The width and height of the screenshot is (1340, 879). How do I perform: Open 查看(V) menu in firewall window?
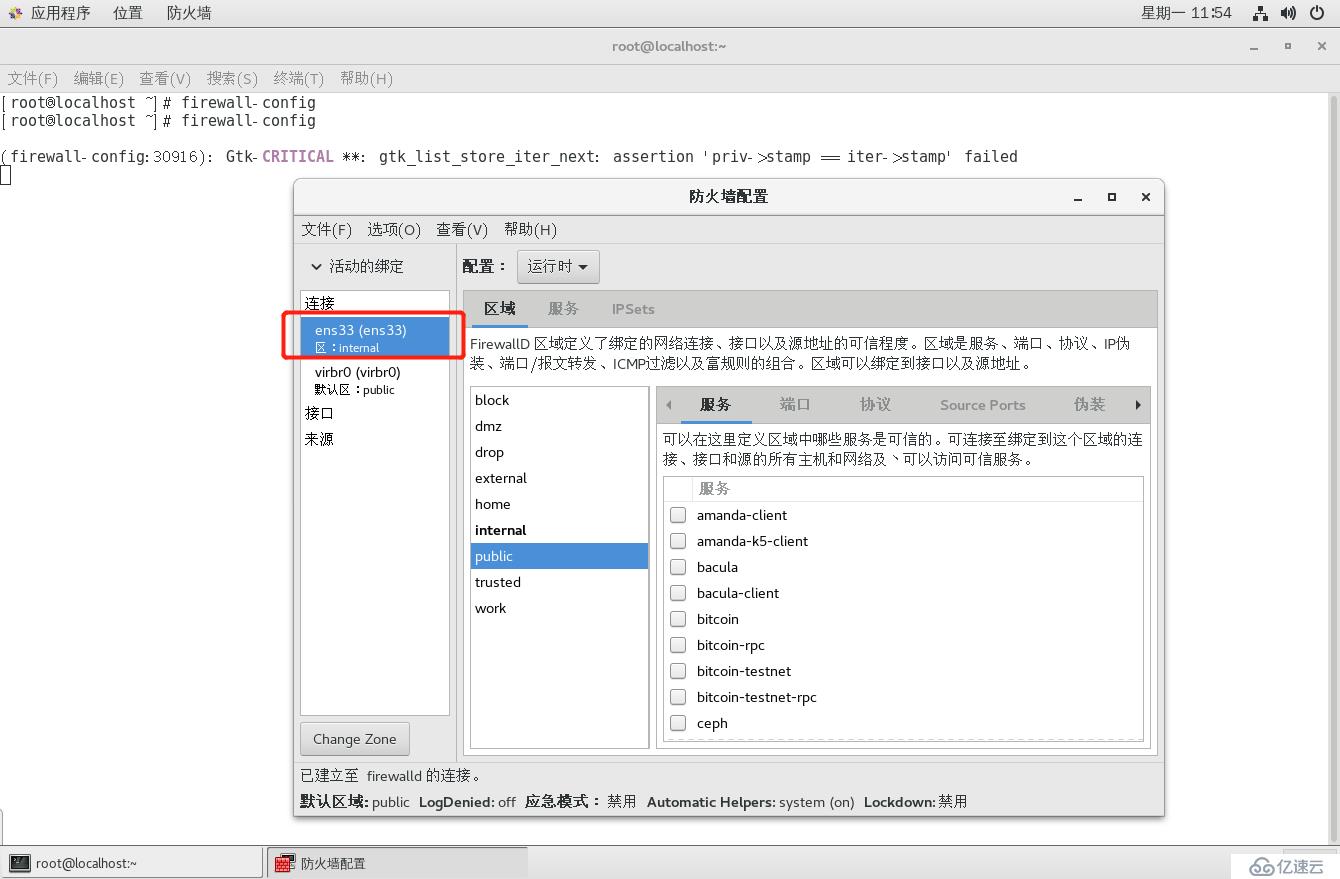tap(462, 229)
